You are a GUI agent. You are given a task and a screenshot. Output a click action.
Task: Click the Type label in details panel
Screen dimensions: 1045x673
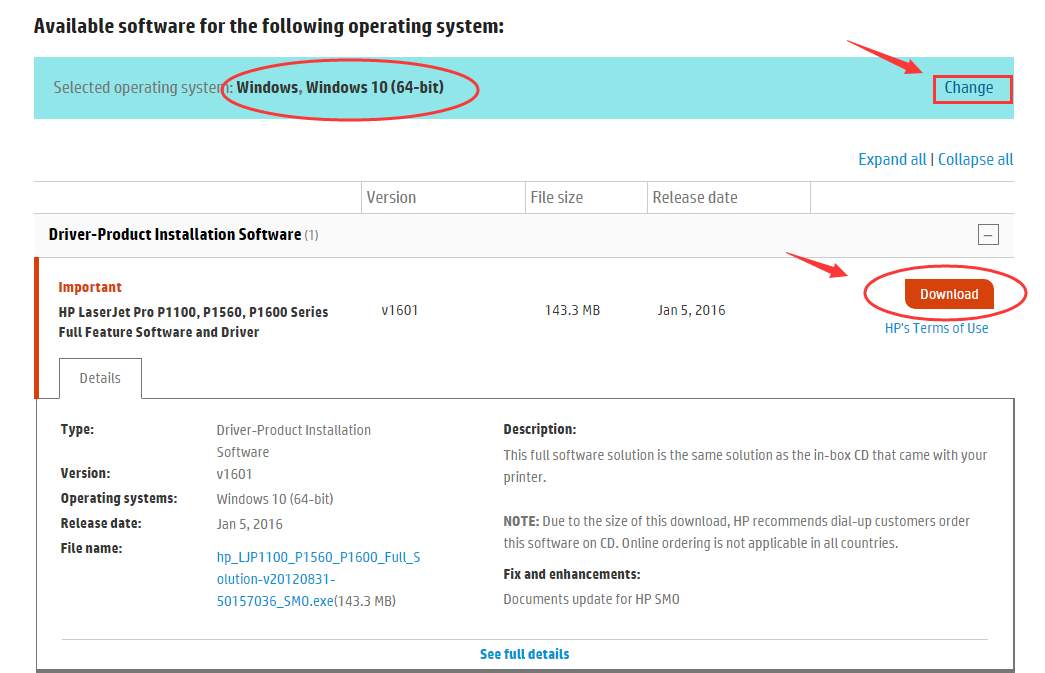(77, 430)
